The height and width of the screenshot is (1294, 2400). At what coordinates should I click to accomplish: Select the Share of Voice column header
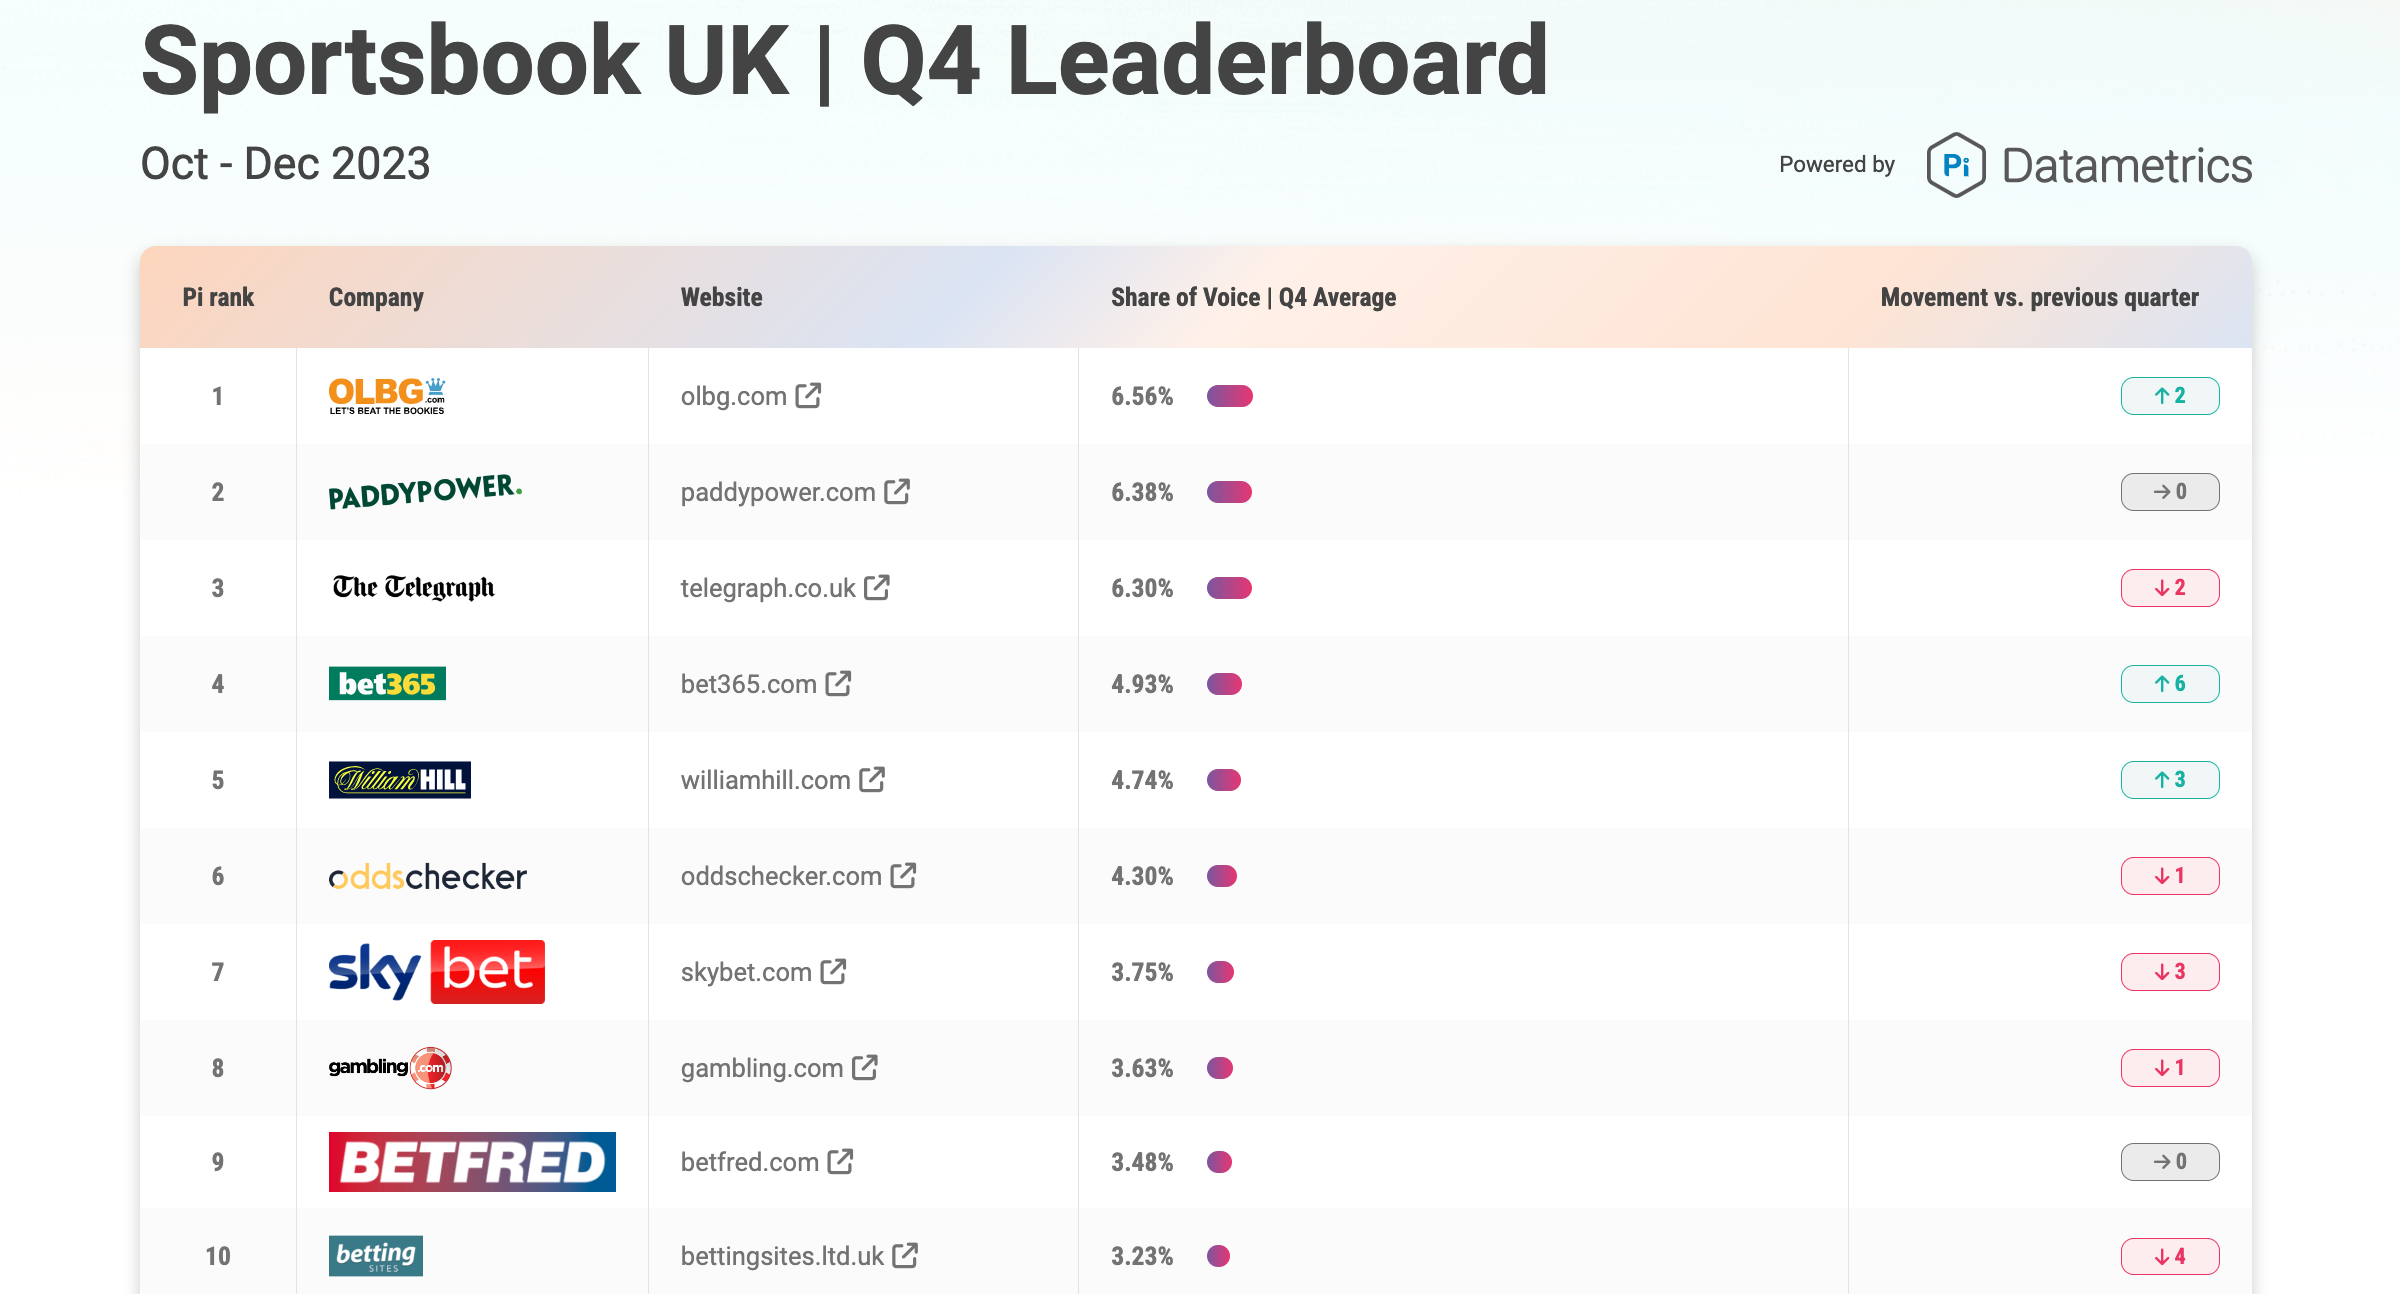1253,297
